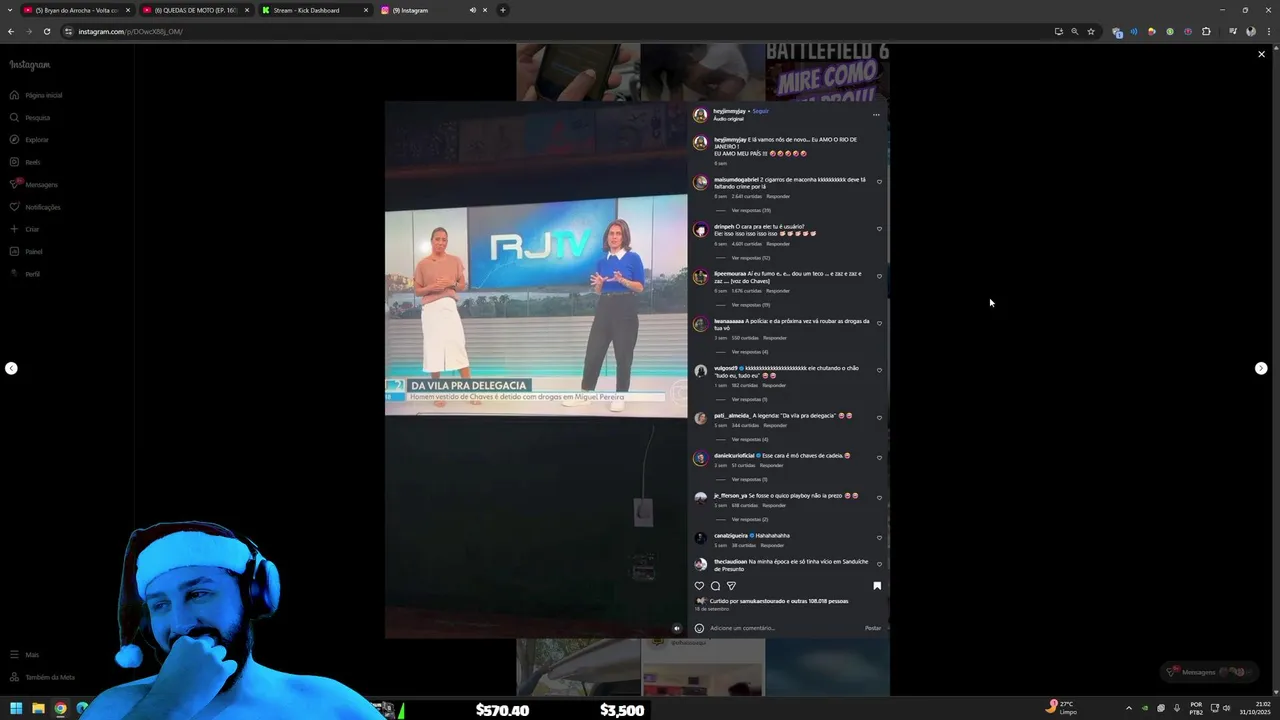Expand 'Ver respostas (39)' under maisumdogabriel
Screen dimensions: 1280x720
pyautogui.click(x=750, y=210)
